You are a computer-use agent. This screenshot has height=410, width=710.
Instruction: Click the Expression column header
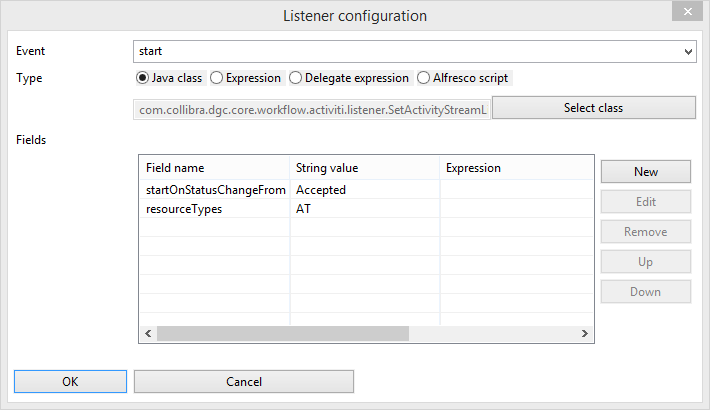pyautogui.click(x=516, y=168)
